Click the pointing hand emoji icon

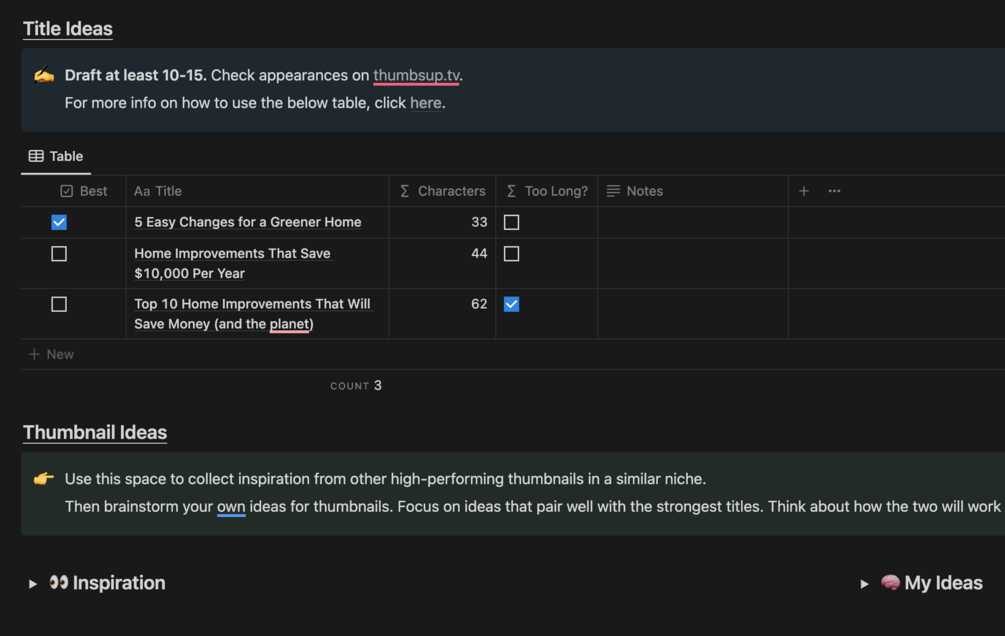click(x=44, y=479)
